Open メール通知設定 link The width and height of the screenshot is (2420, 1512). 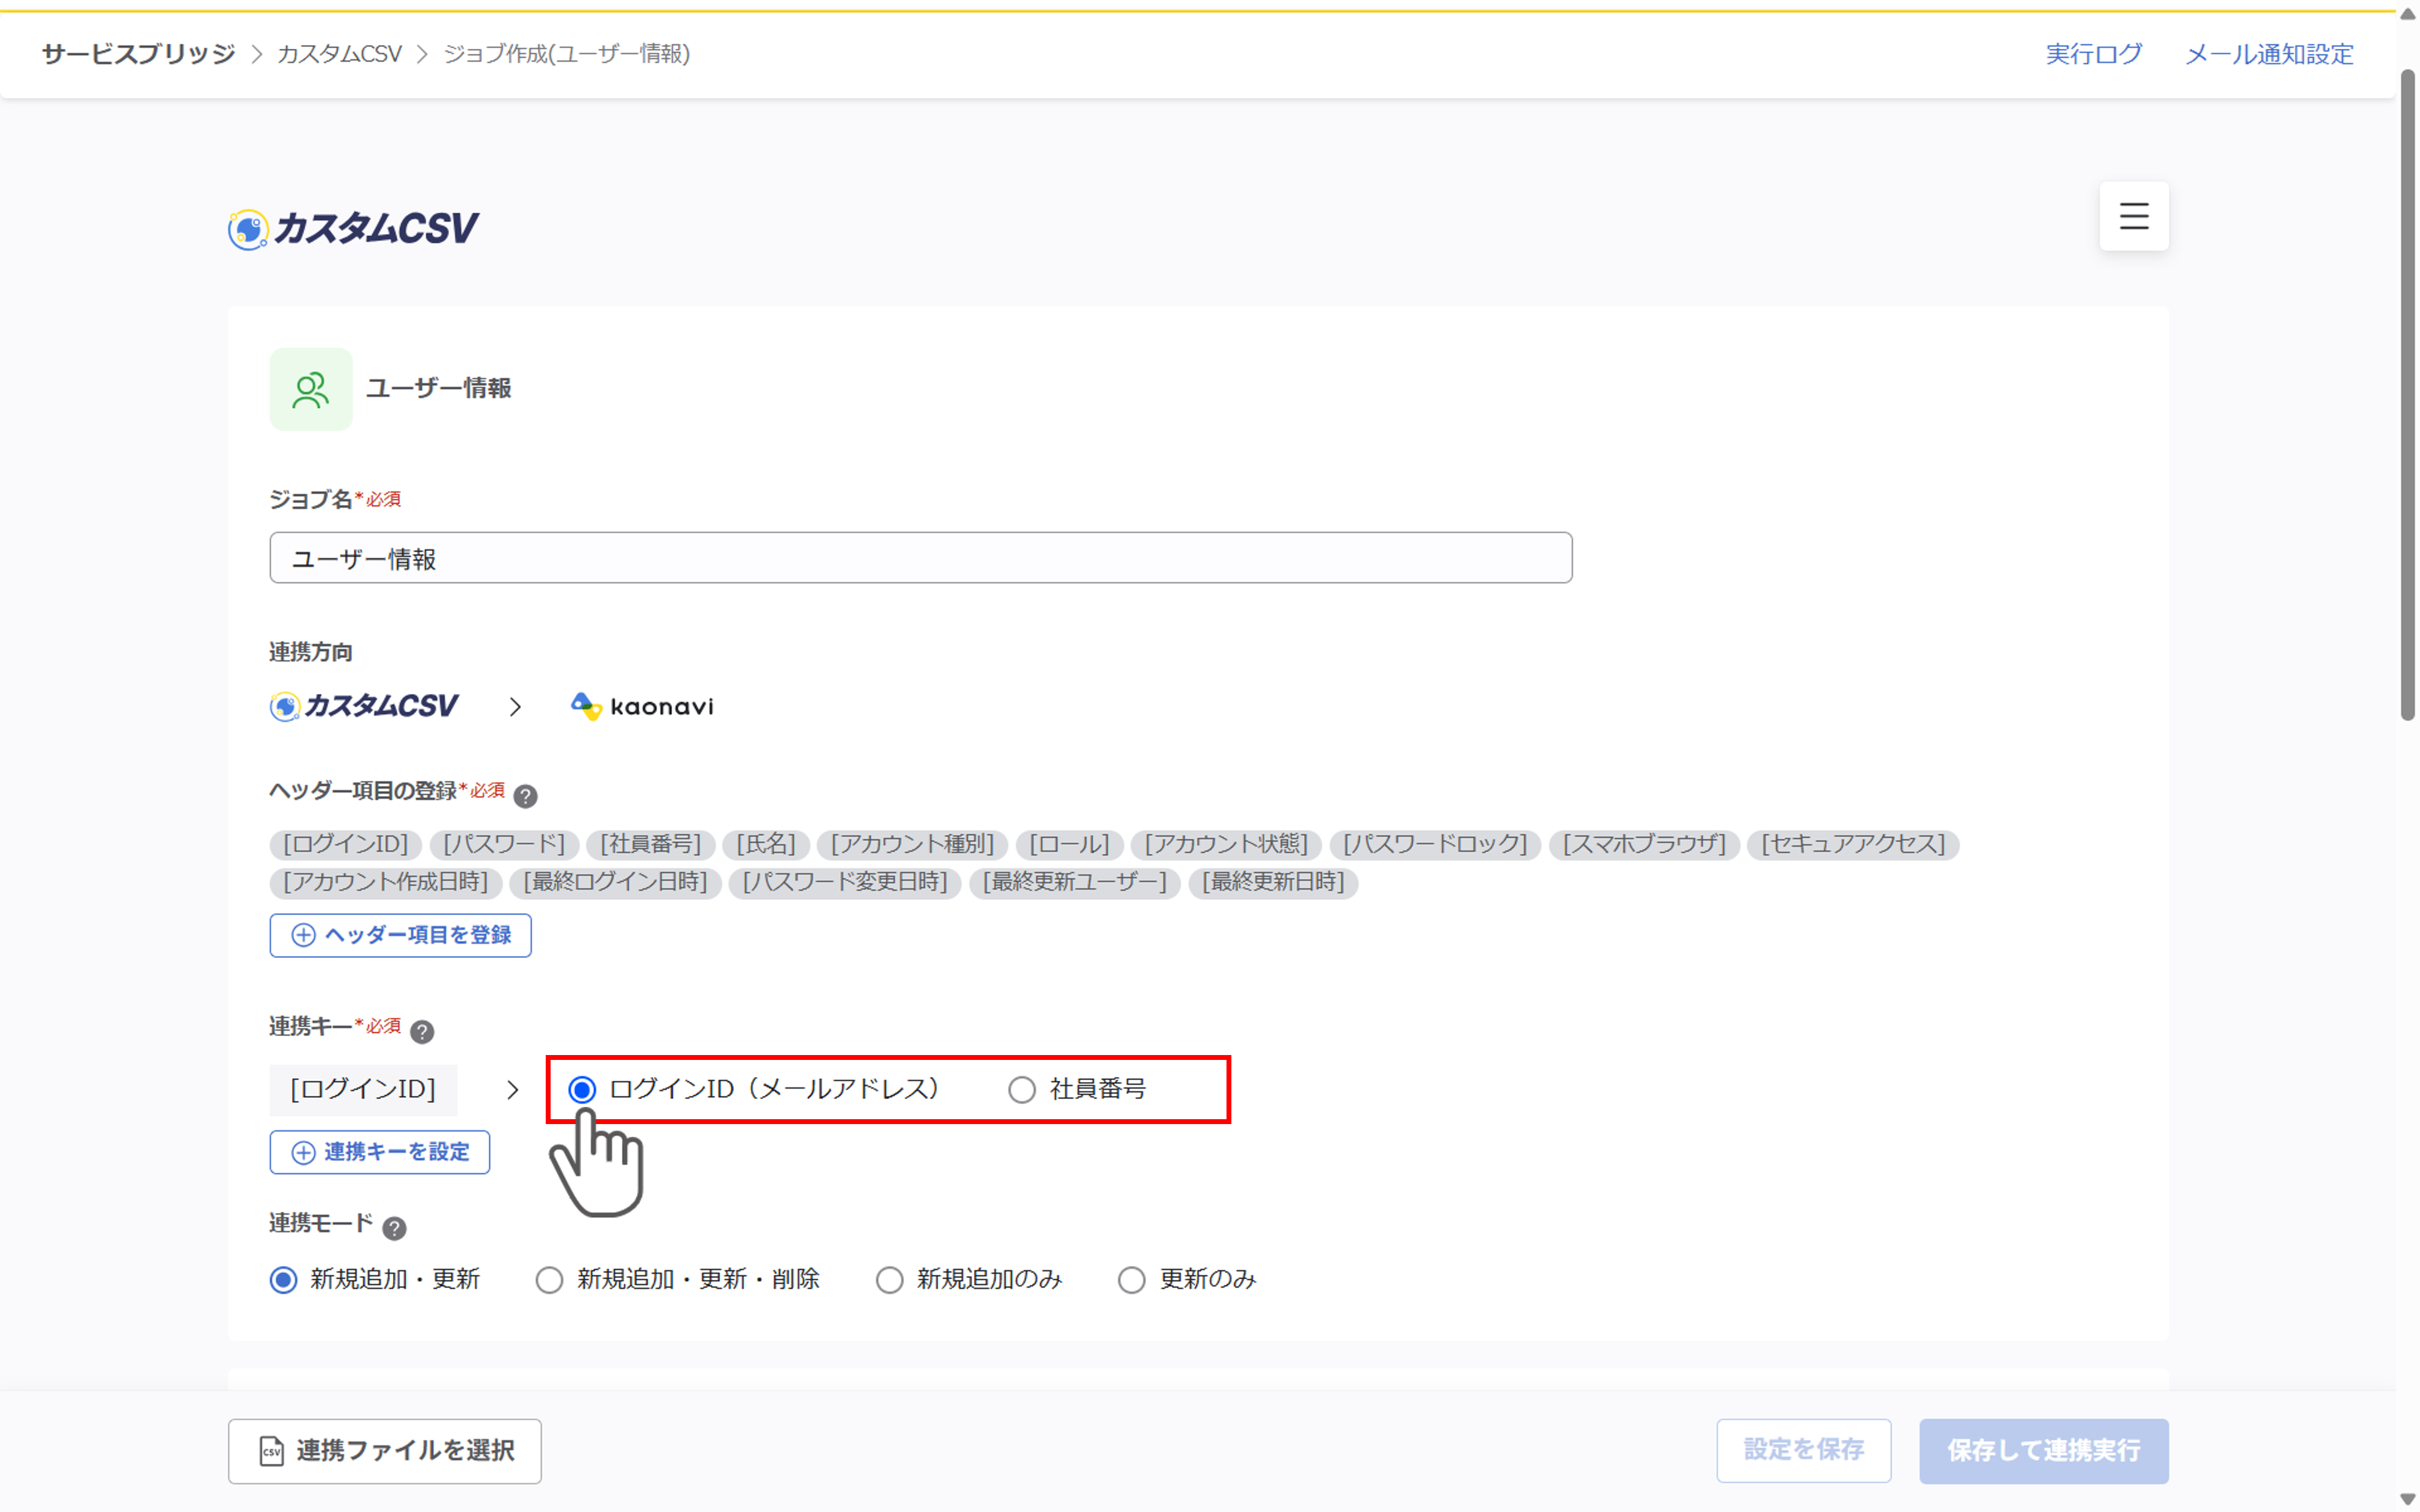2269,54
